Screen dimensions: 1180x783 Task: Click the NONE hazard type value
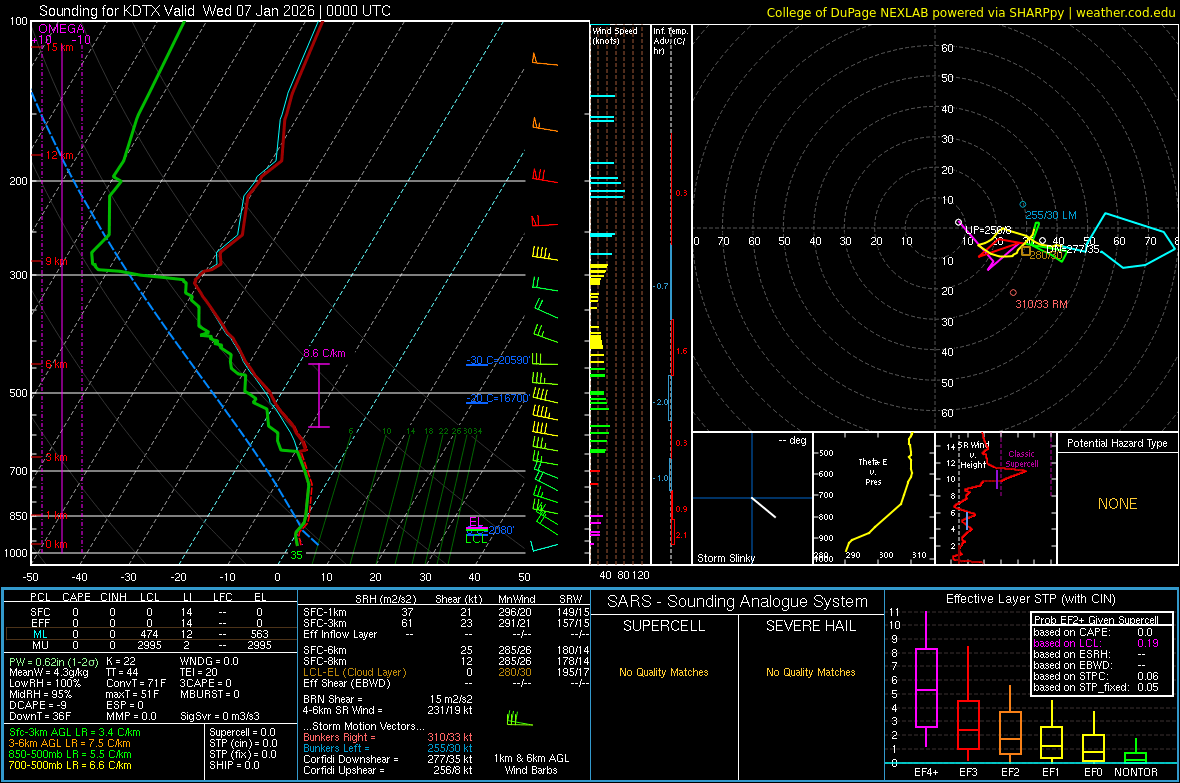(x=1117, y=504)
